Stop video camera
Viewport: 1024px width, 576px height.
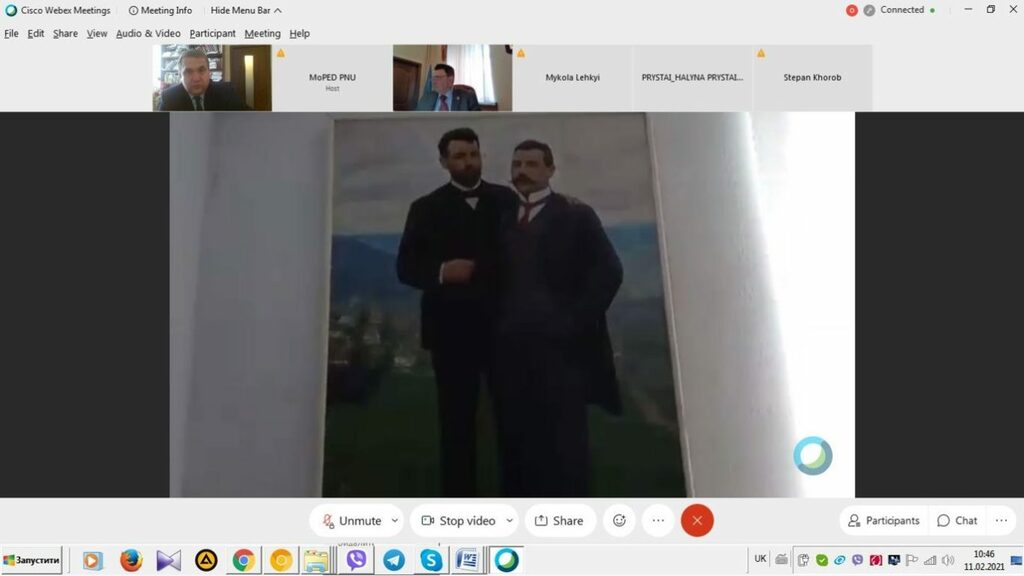click(x=458, y=521)
